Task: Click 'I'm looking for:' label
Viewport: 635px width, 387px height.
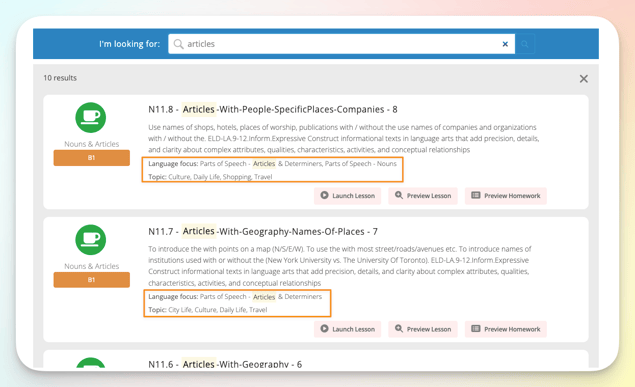Action: 130,44
